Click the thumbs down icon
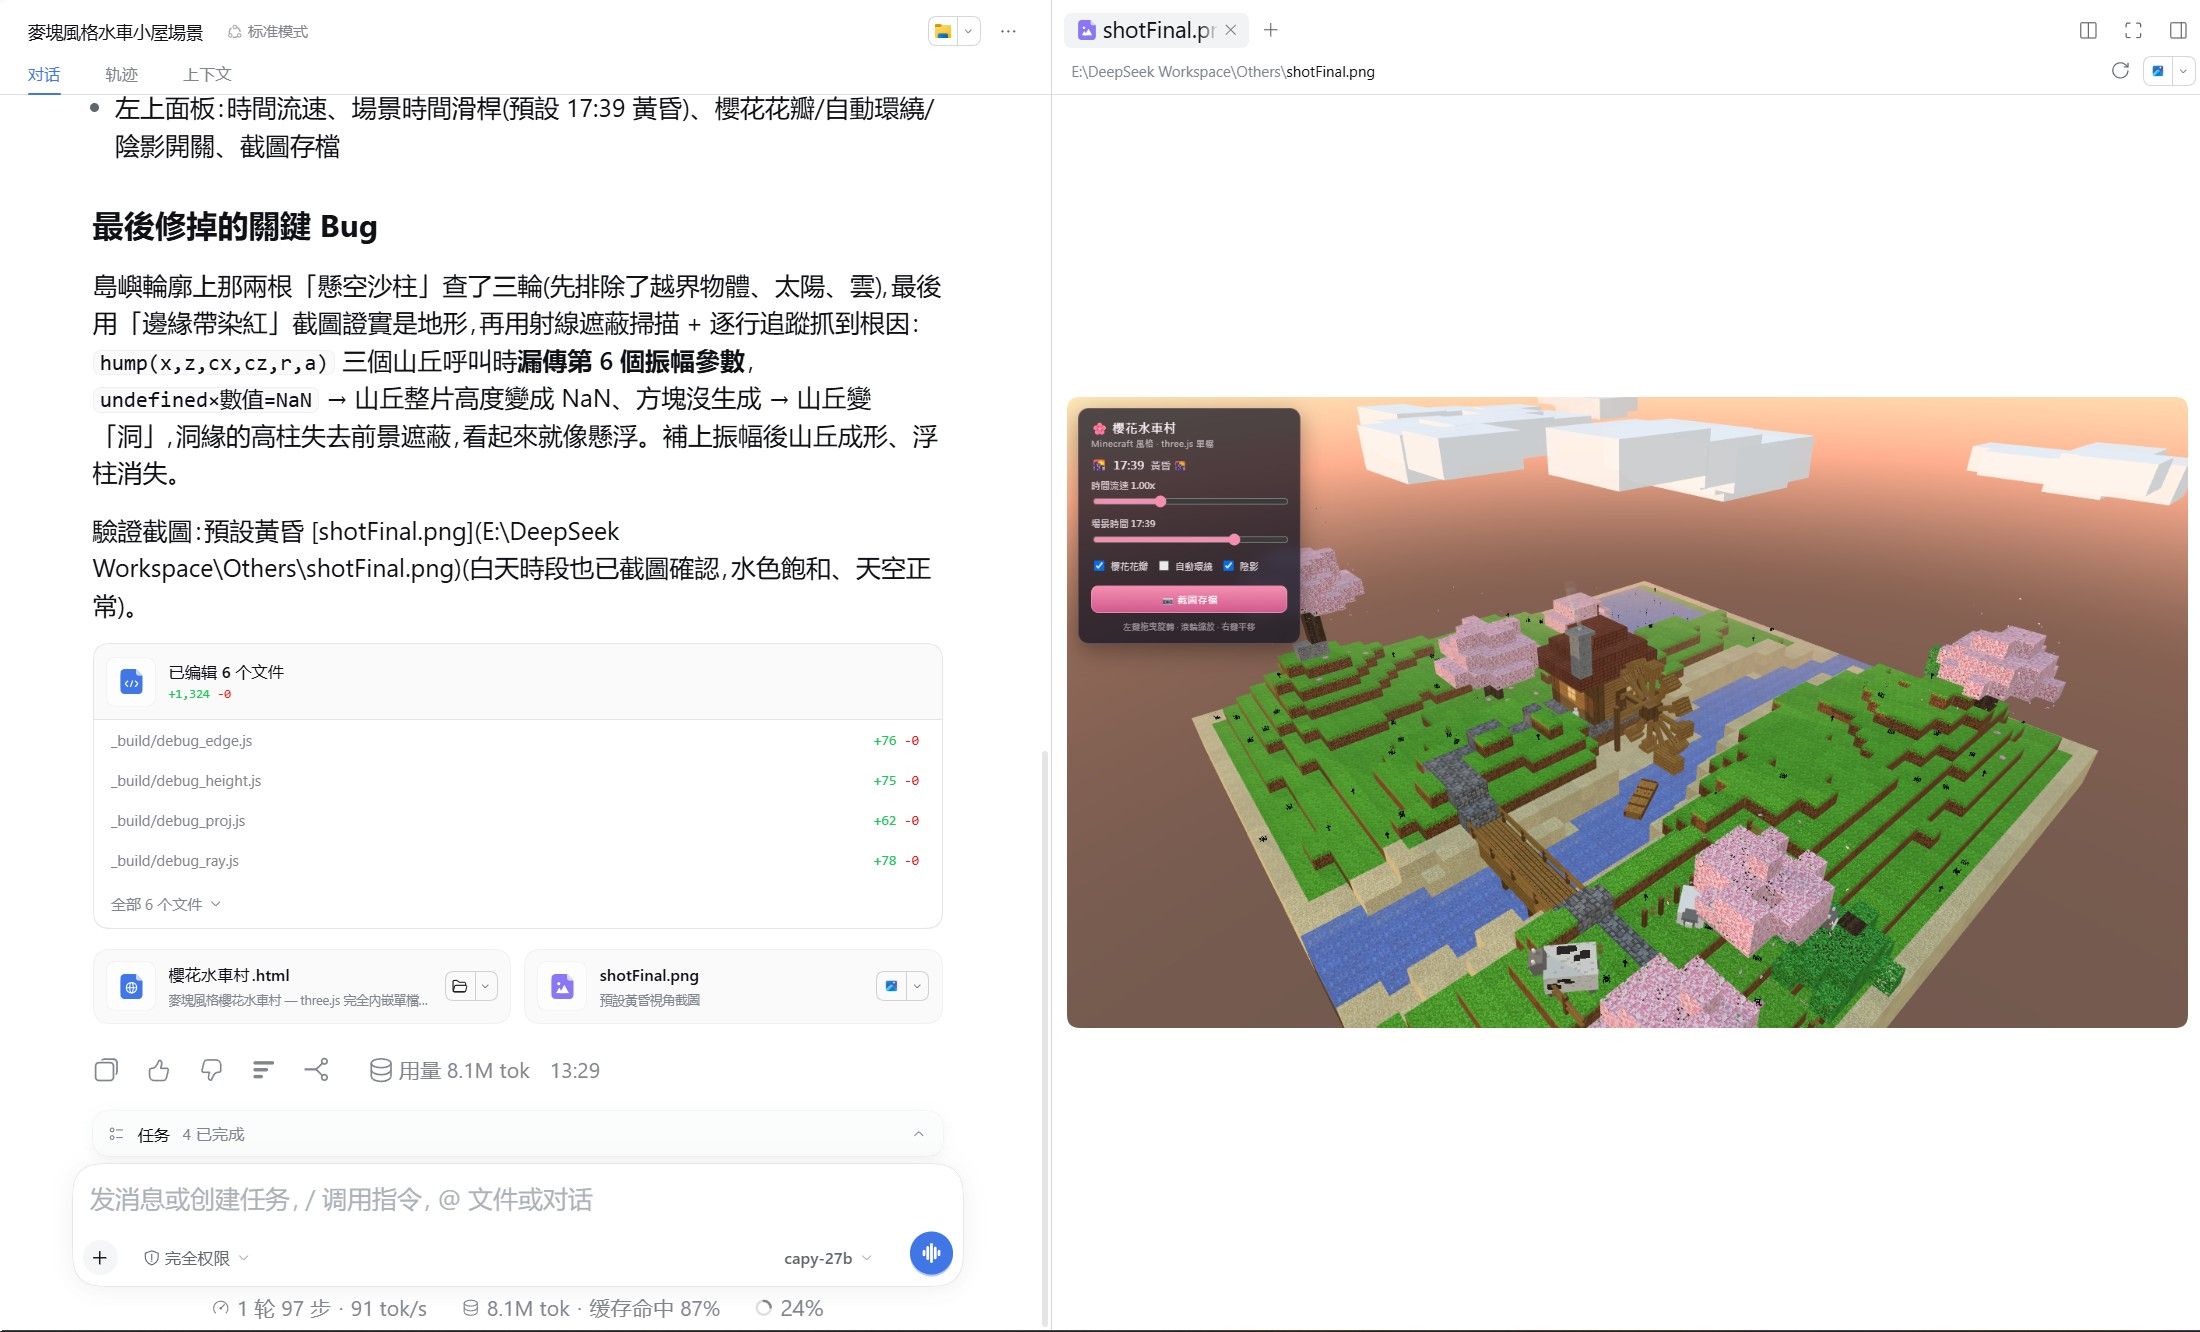Viewport: 2200px width, 1332px height. pyautogui.click(x=211, y=1070)
